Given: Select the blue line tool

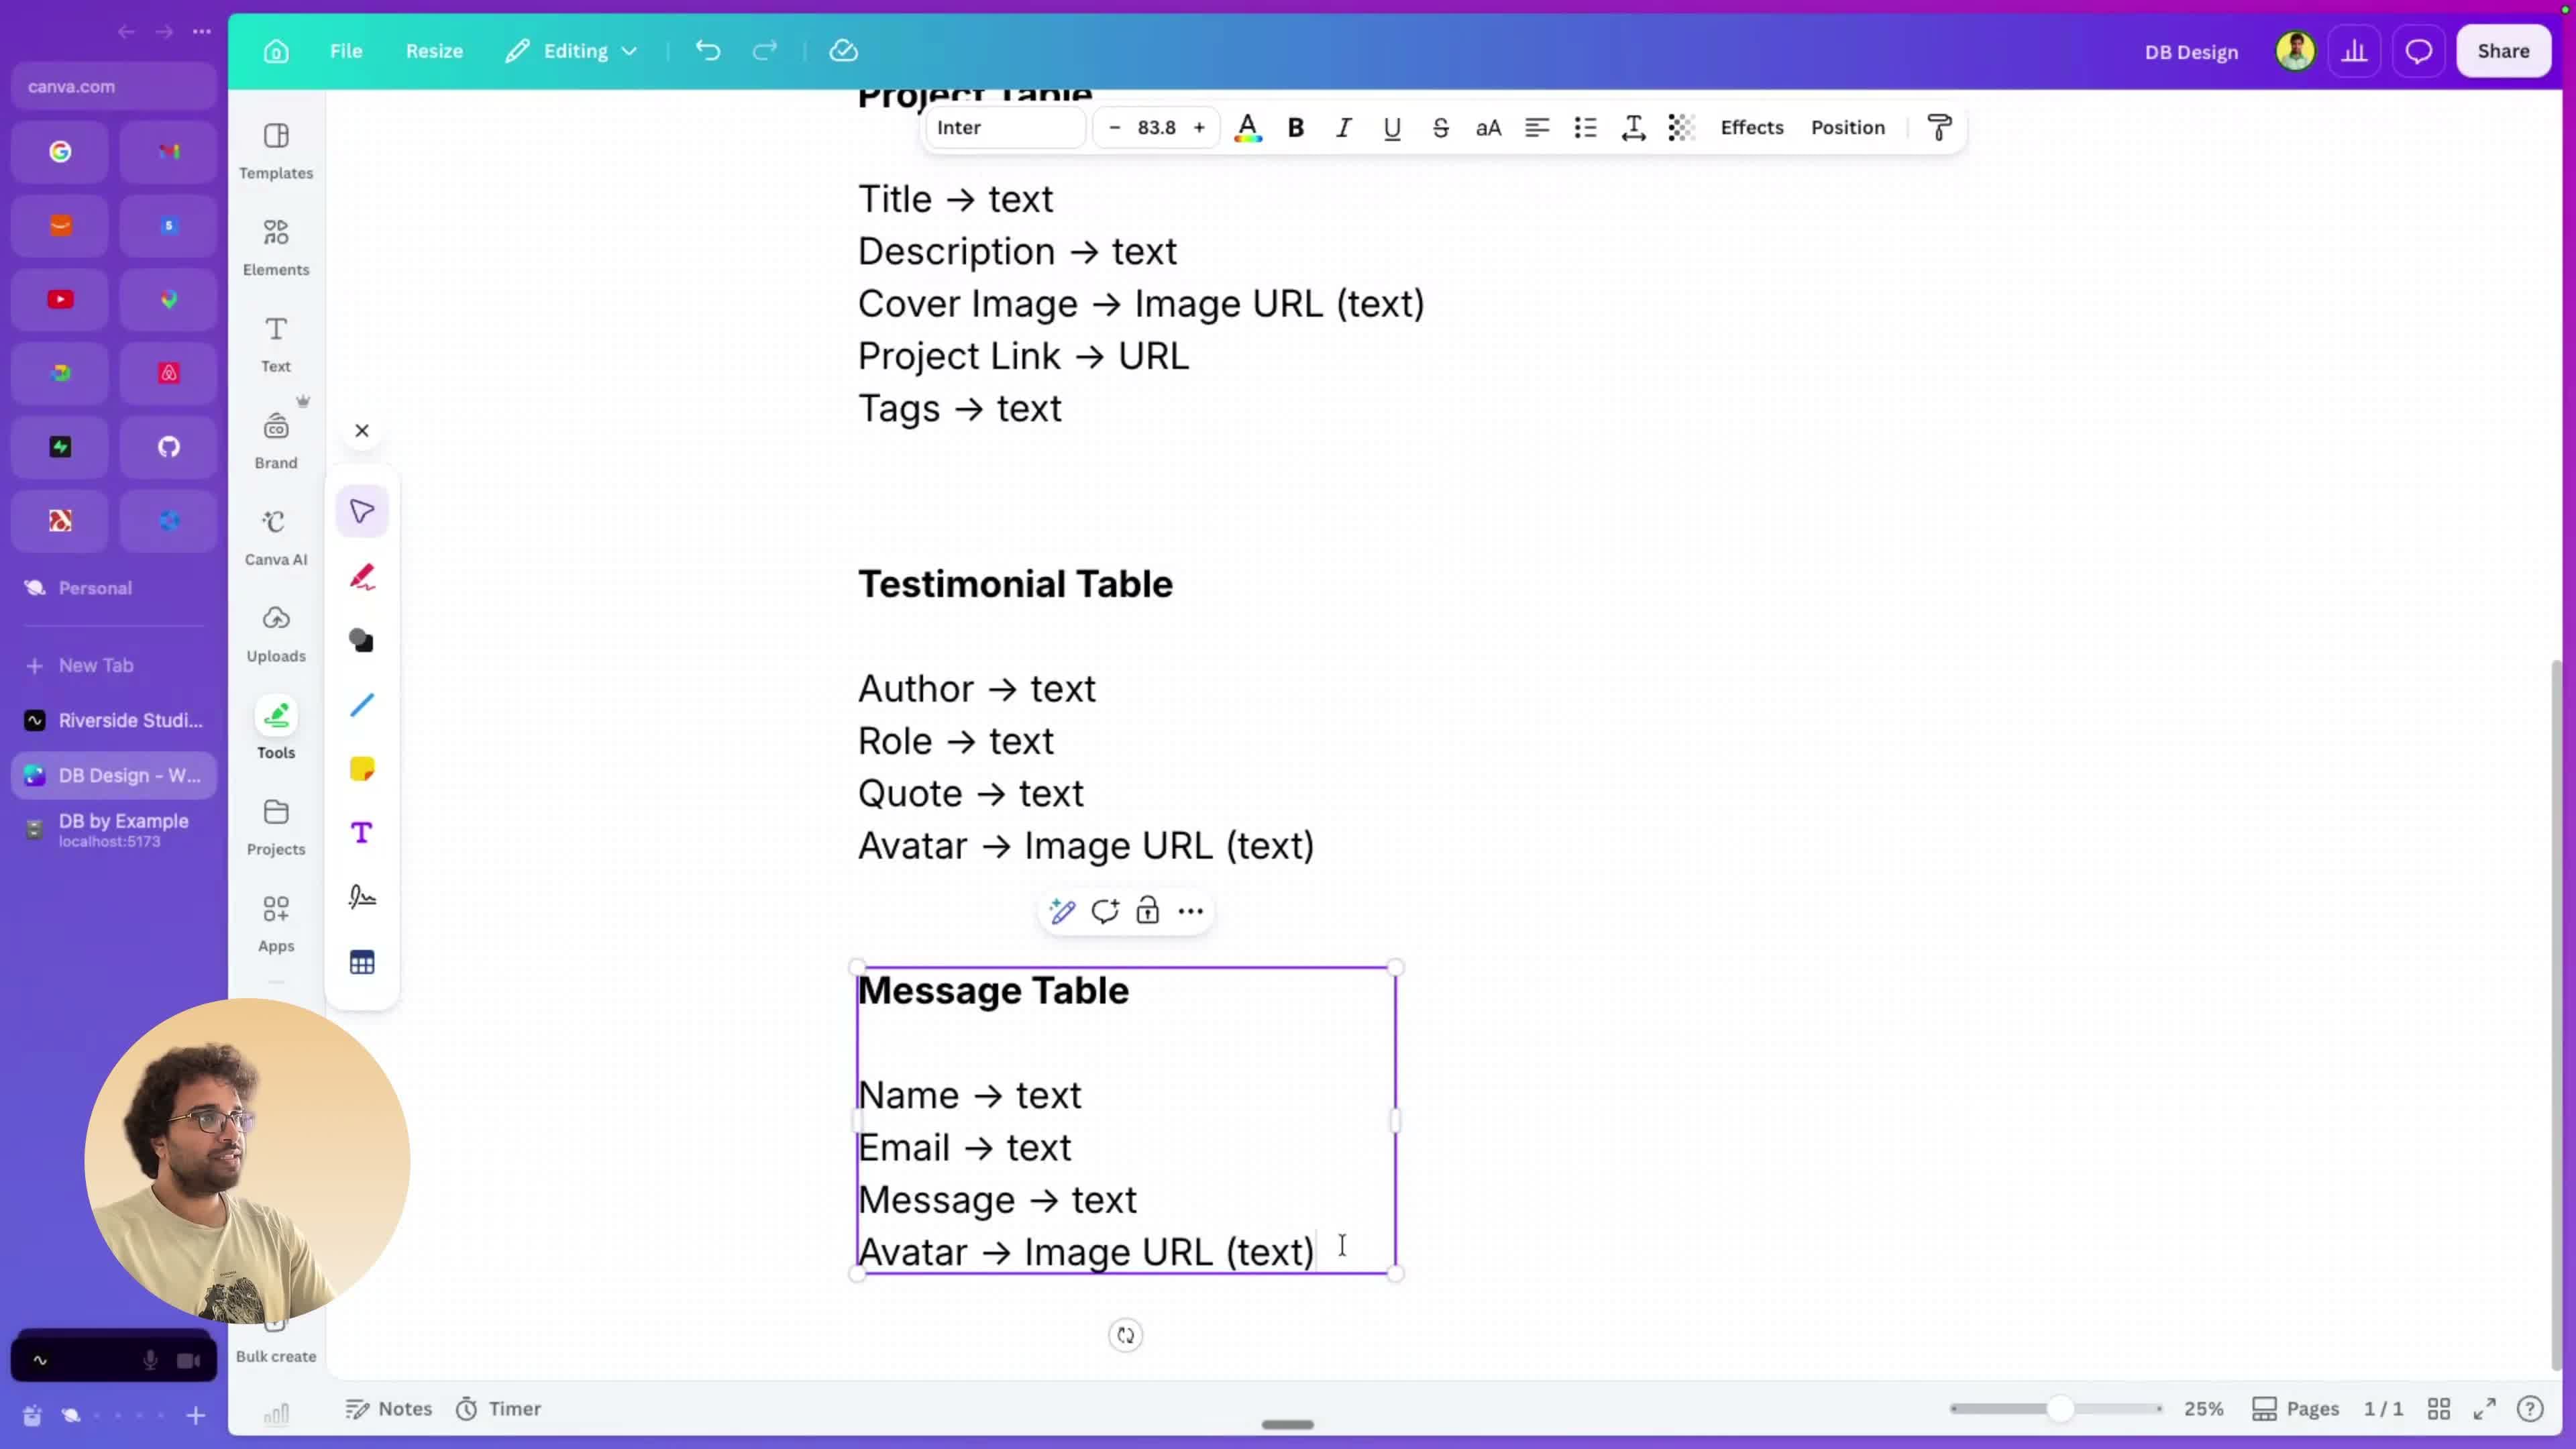Looking at the screenshot, I should [x=362, y=705].
